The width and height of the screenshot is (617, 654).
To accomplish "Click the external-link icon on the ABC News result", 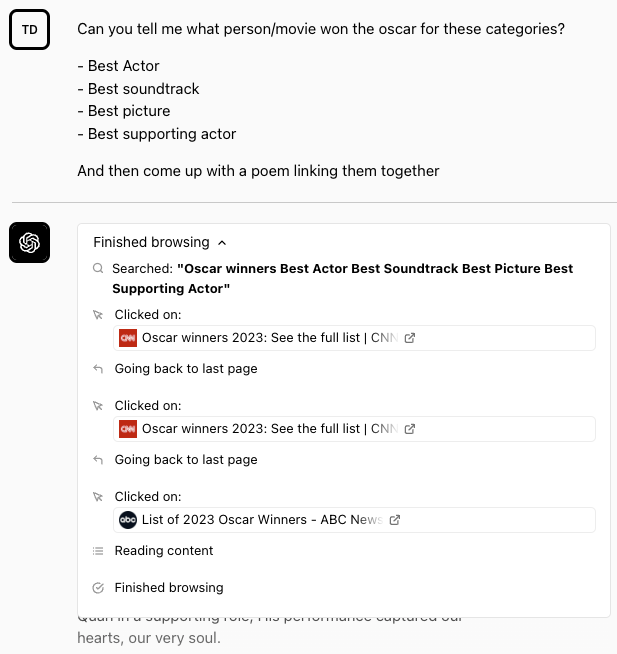I will coord(395,520).
